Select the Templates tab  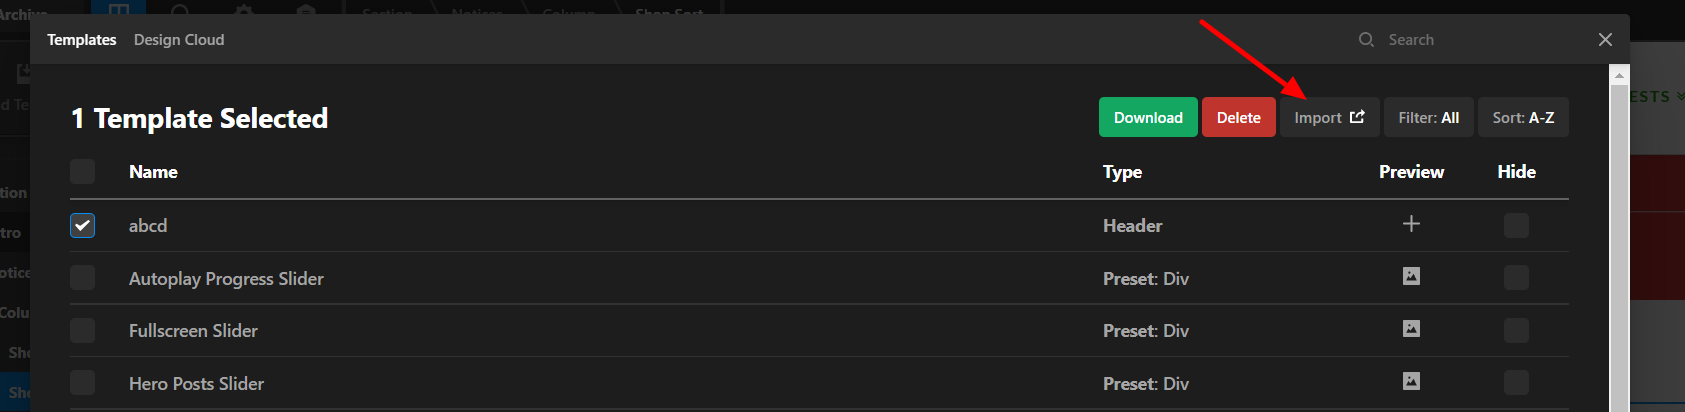click(82, 40)
